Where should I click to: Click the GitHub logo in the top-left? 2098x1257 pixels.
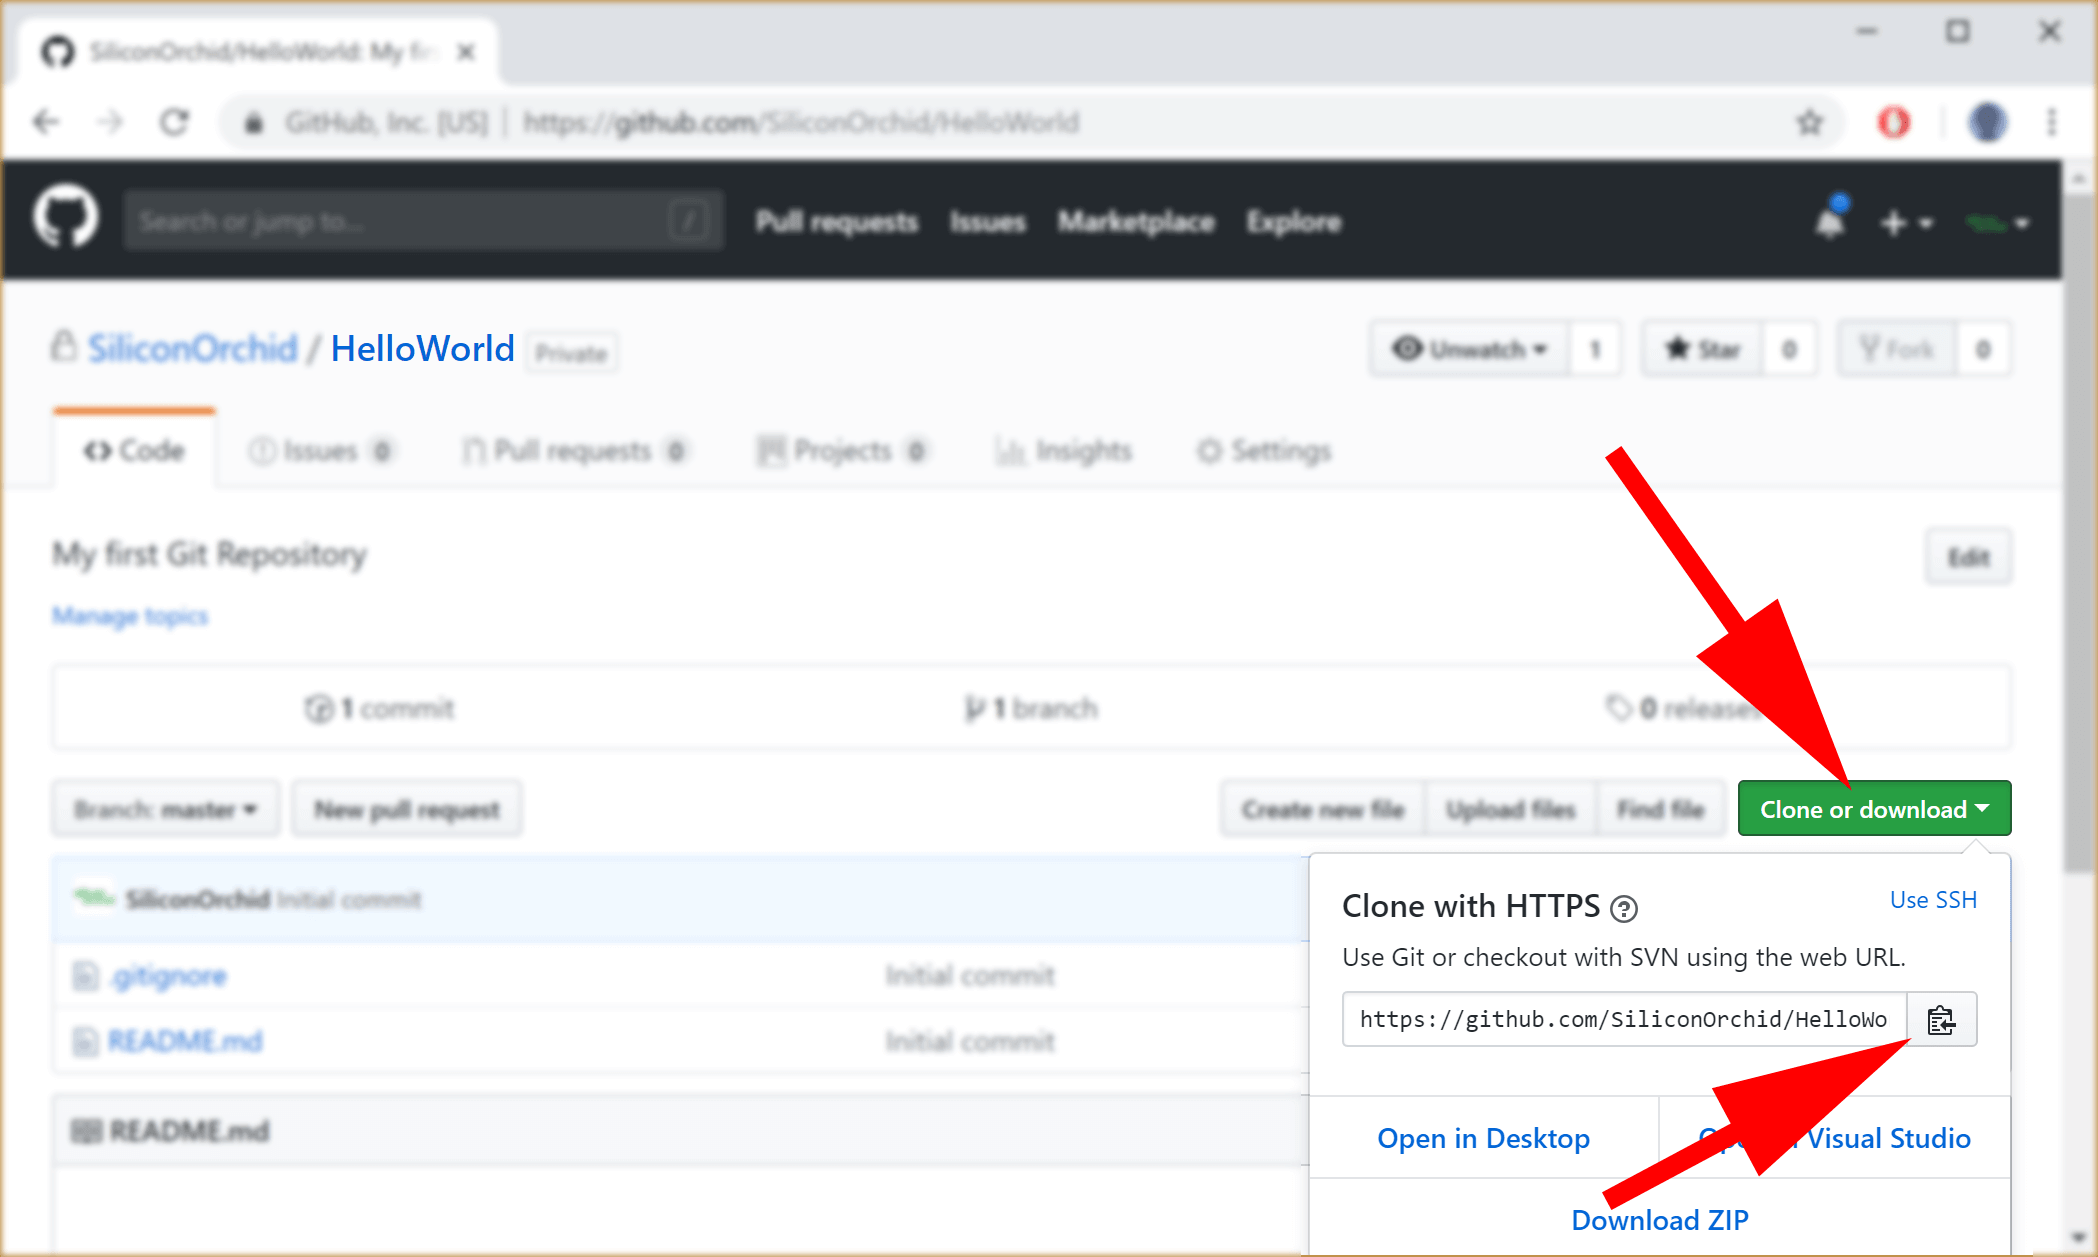(x=66, y=220)
